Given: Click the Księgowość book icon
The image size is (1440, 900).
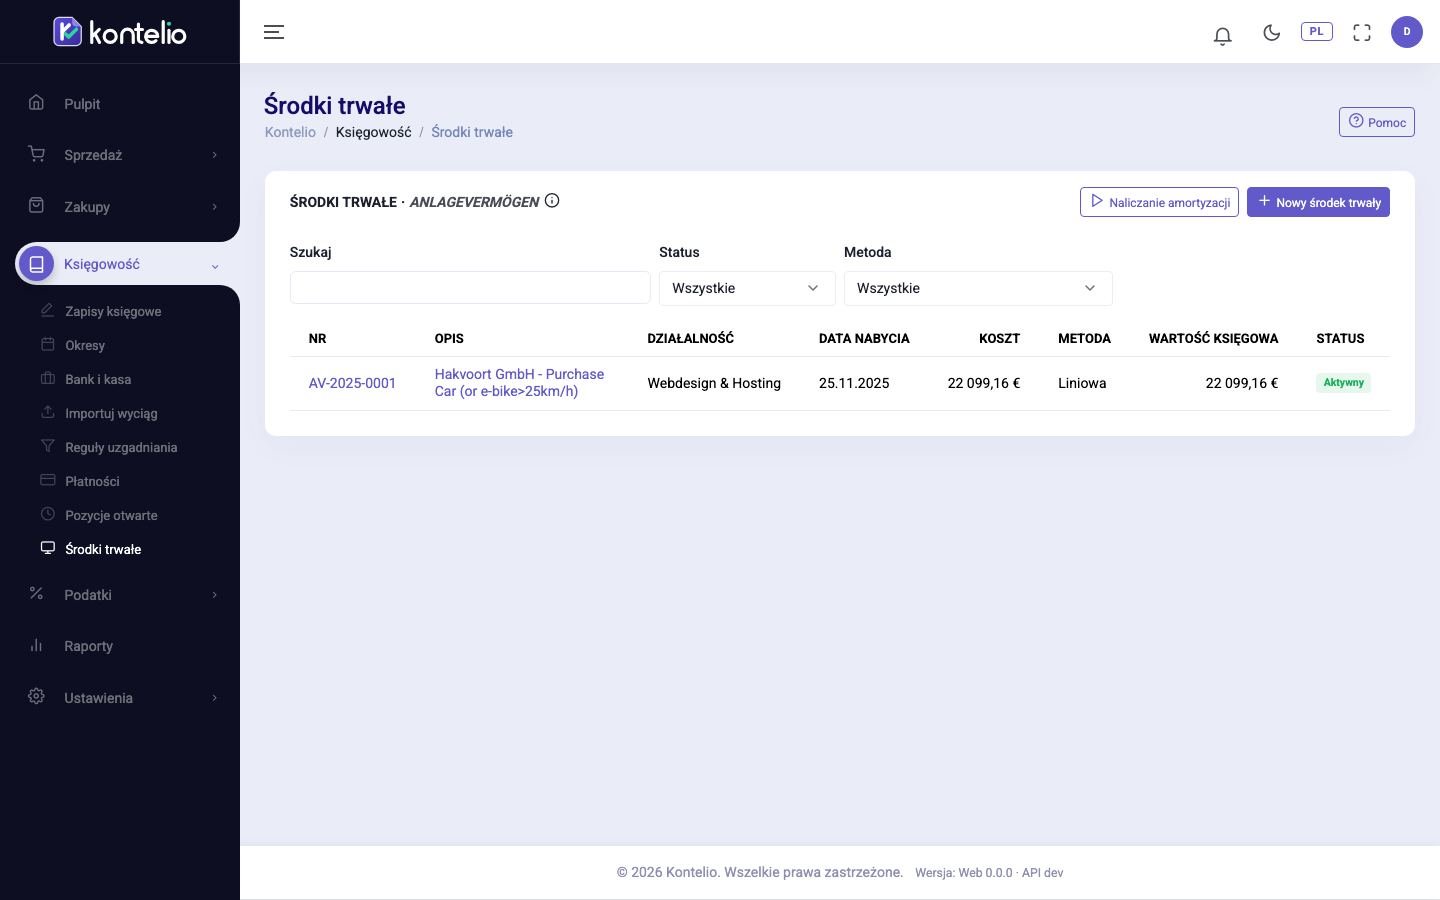Looking at the screenshot, I should pos(36,264).
